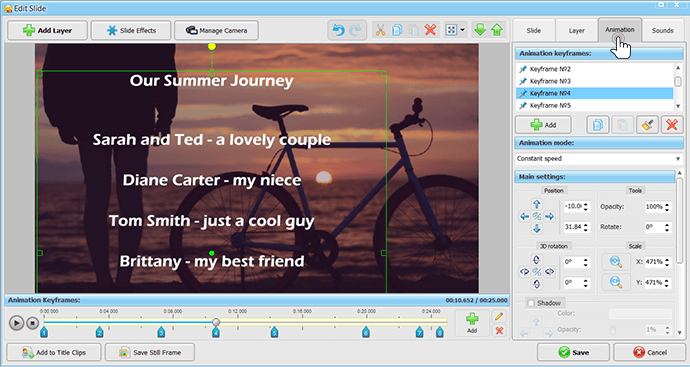Select keyframe marker 2 on the timeline

coord(99,332)
